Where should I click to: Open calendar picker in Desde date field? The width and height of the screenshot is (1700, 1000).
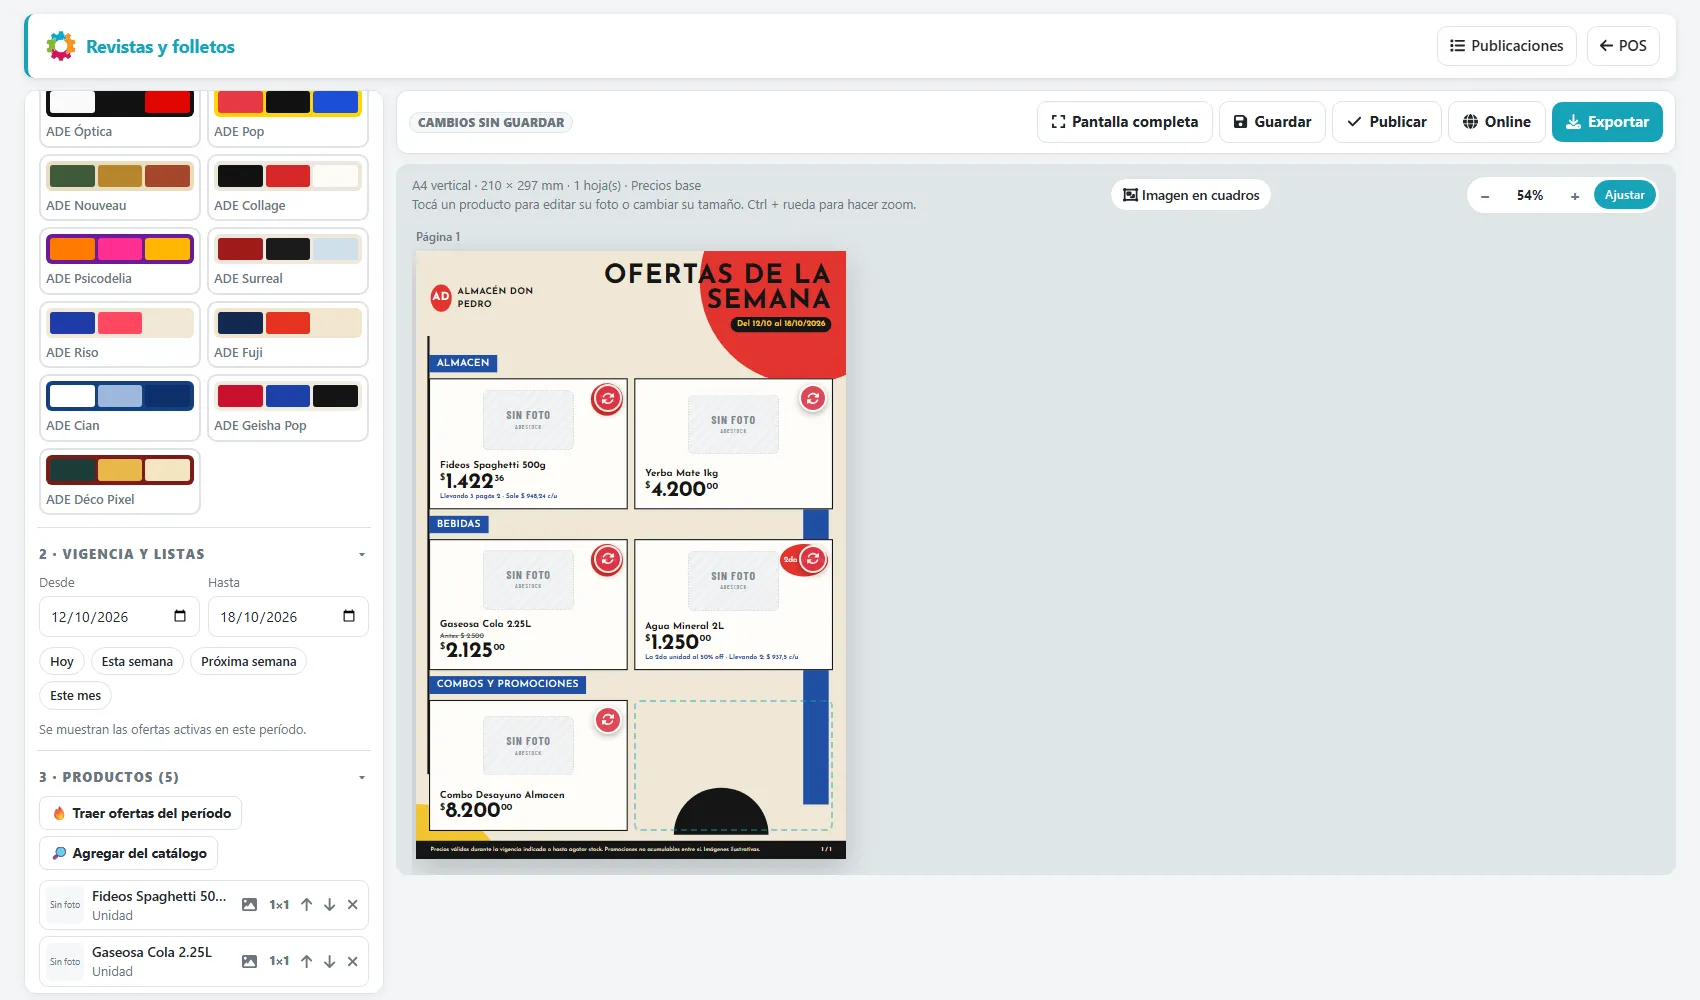(180, 616)
